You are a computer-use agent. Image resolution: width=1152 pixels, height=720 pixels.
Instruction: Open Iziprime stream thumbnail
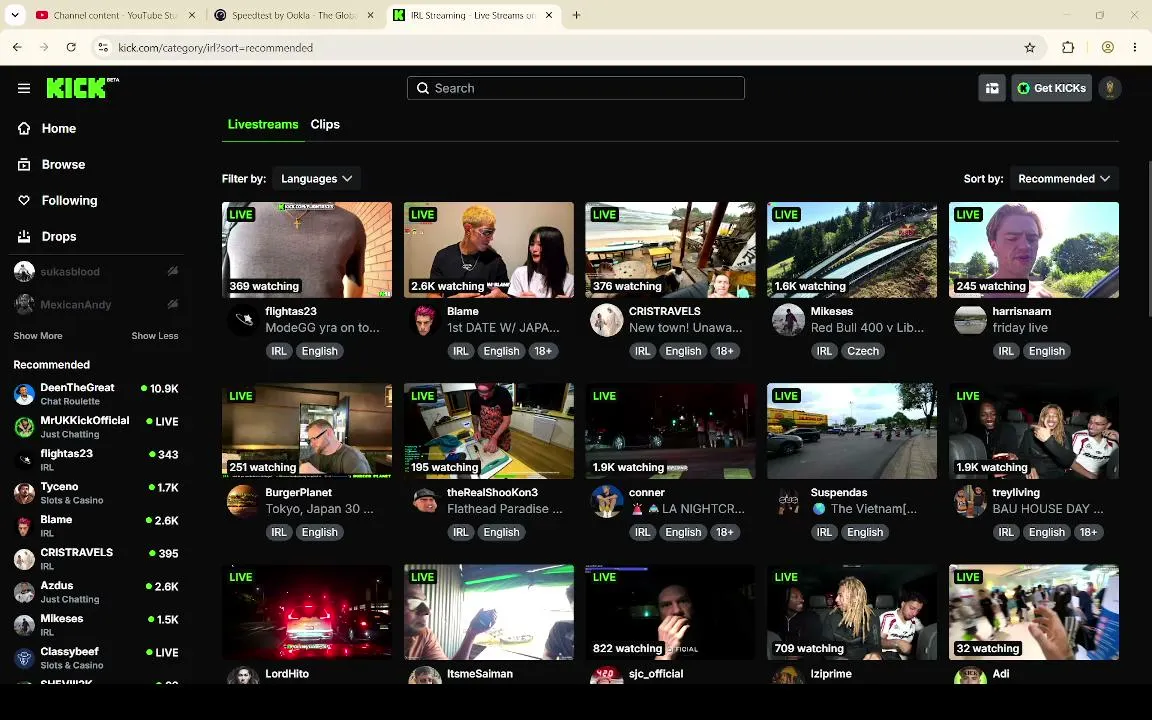click(852, 612)
